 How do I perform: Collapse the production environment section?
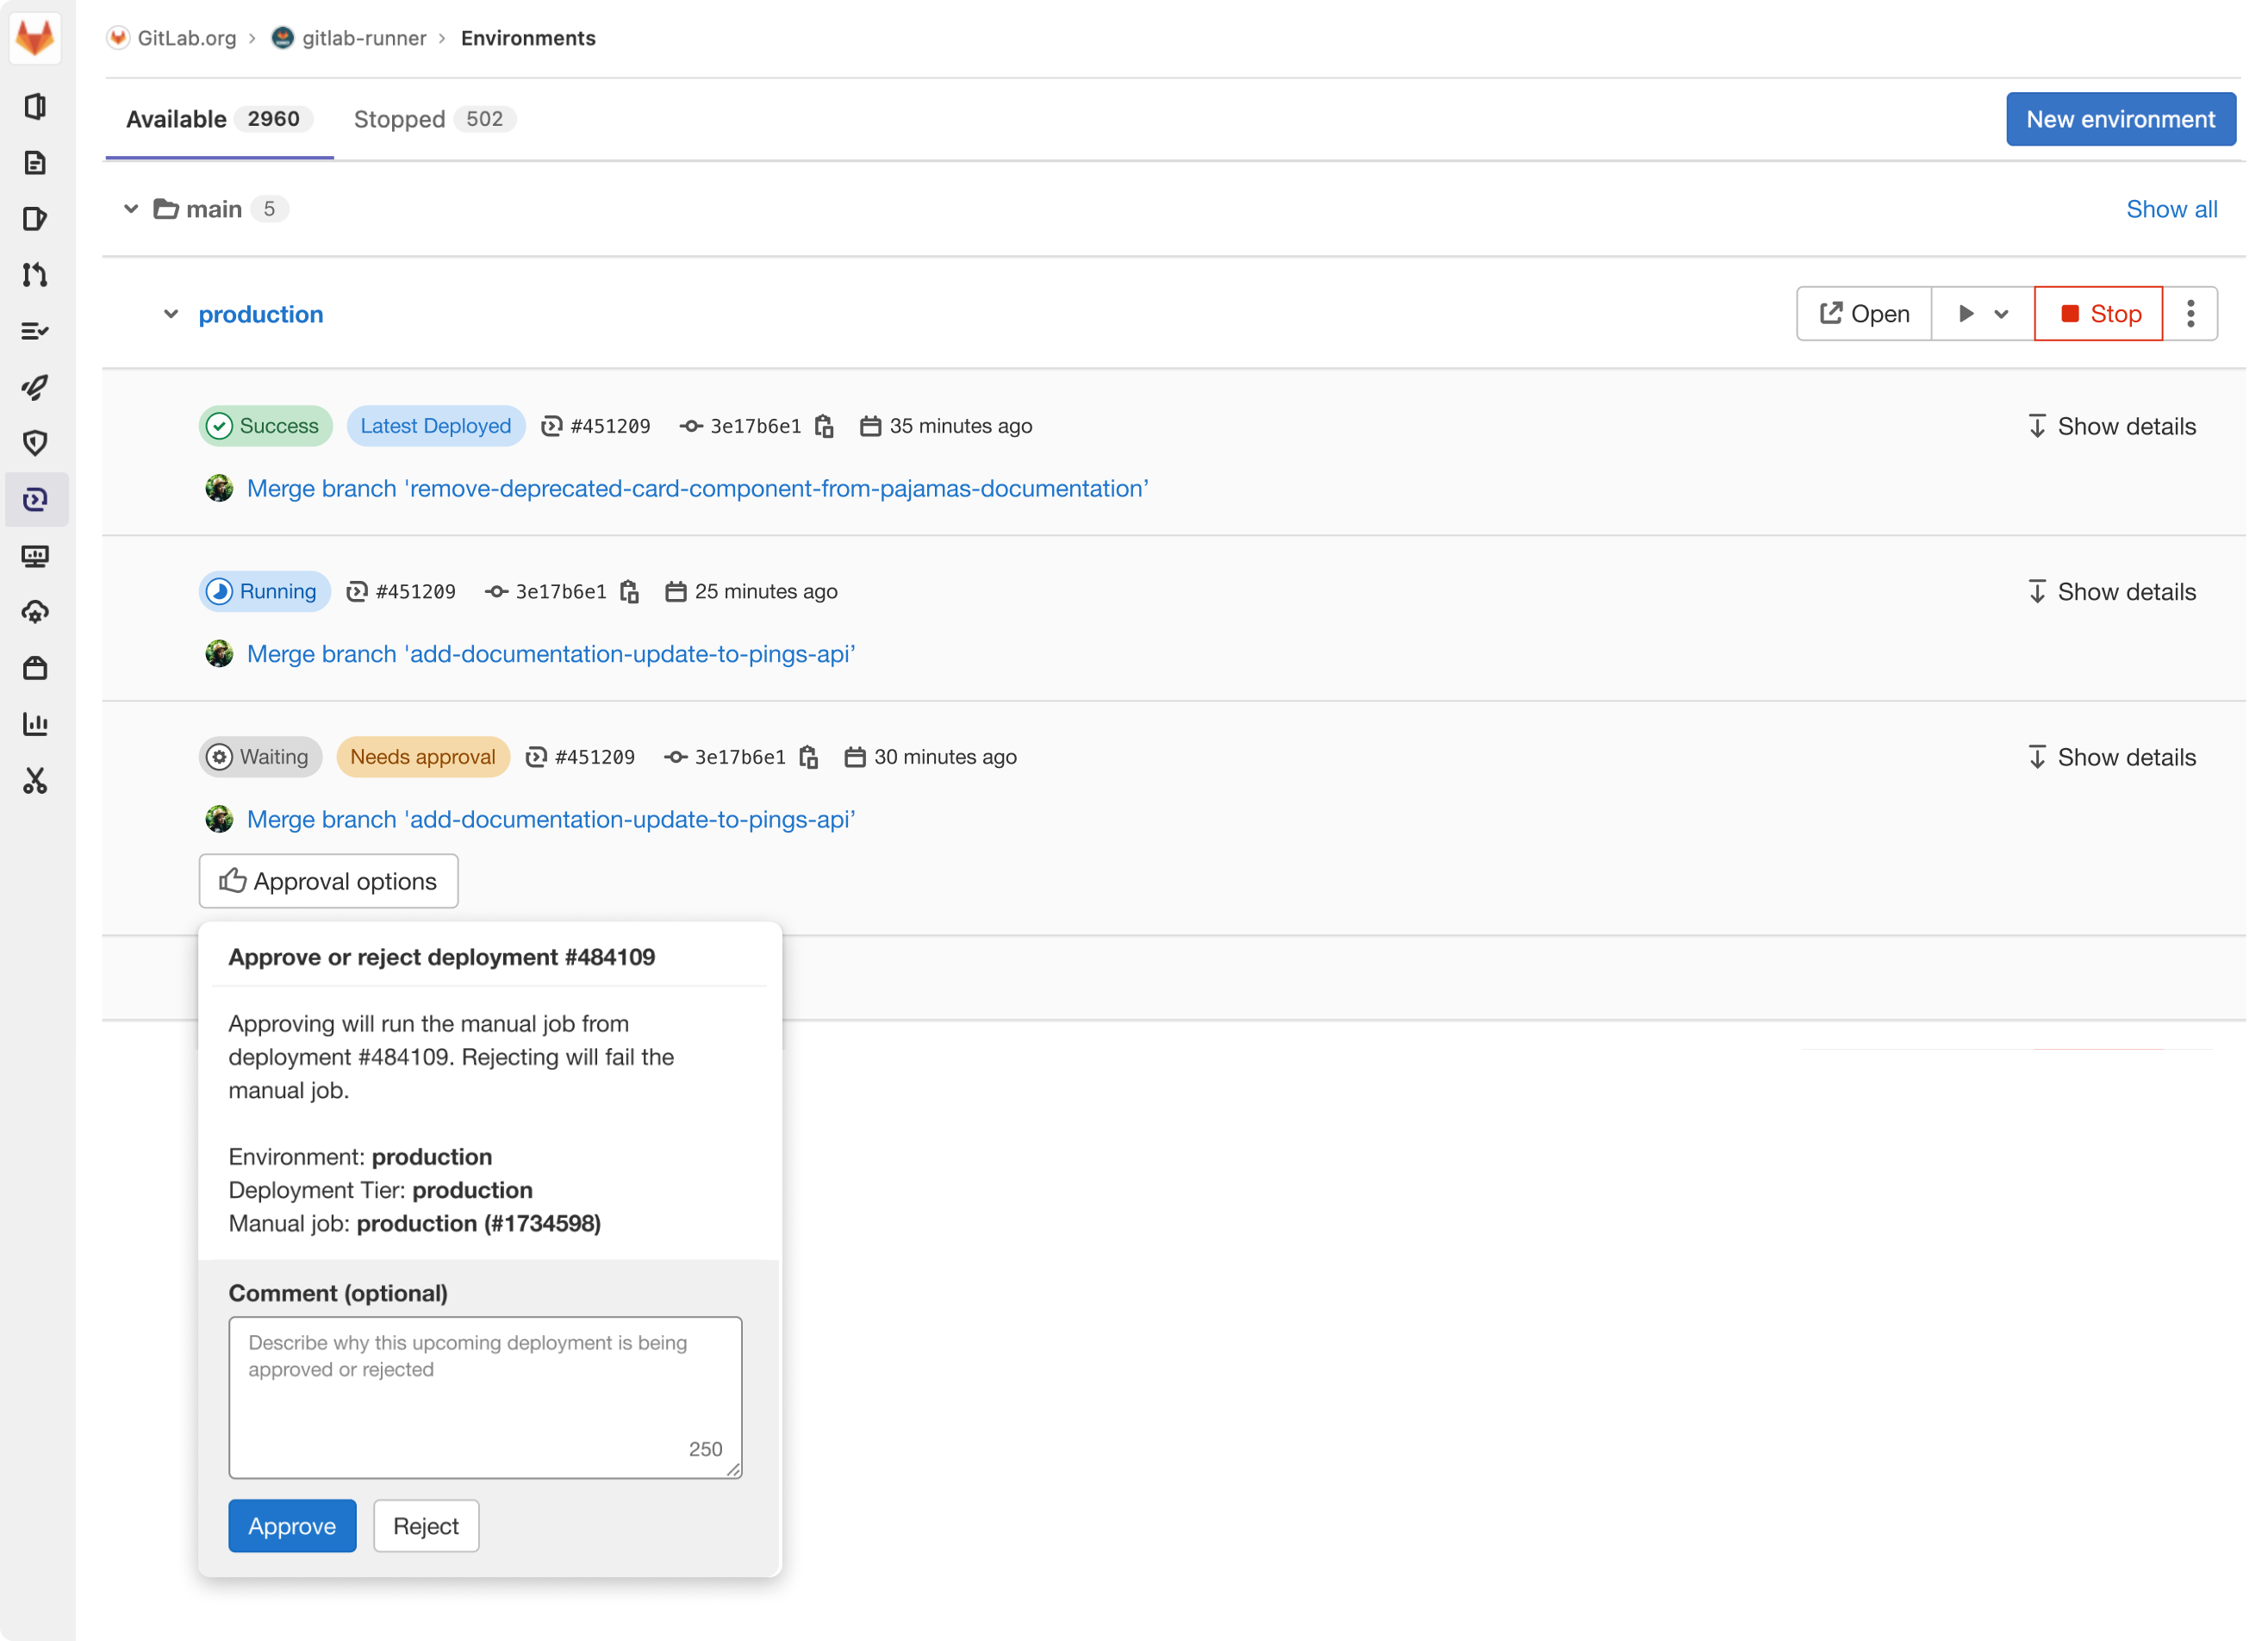click(x=170, y=313)
